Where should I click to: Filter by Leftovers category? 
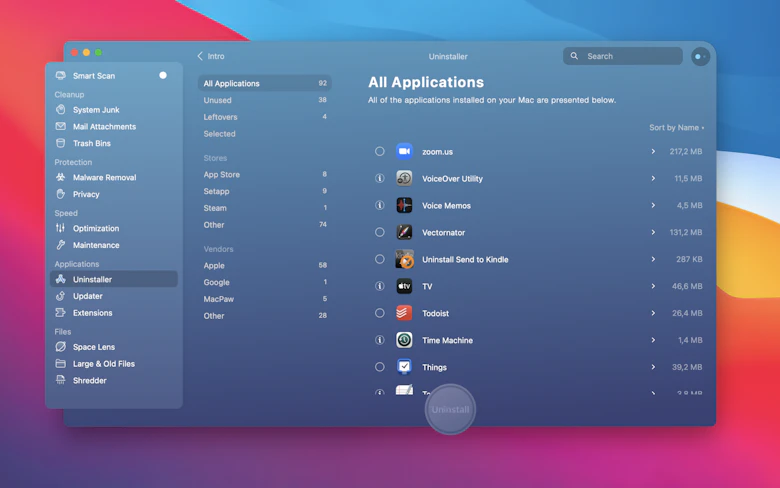pyautogui.click(x=221, y=117)
